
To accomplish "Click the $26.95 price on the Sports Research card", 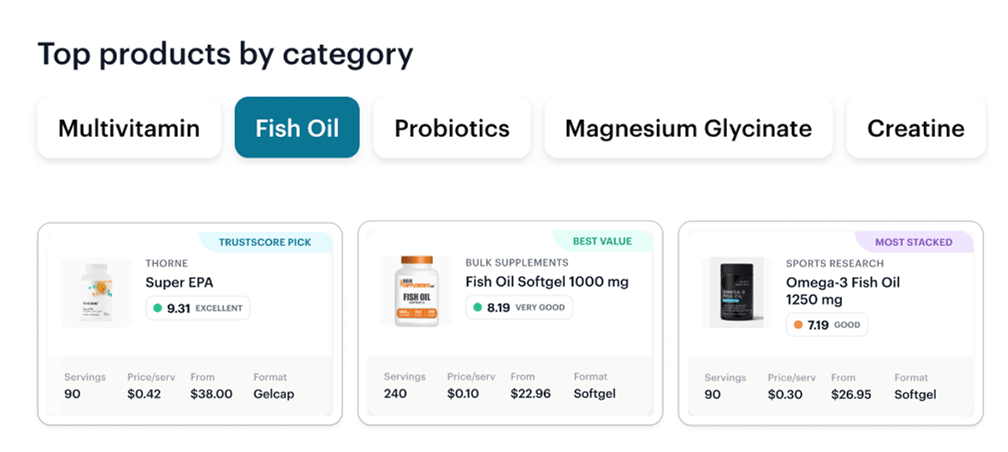I will 851,394.
